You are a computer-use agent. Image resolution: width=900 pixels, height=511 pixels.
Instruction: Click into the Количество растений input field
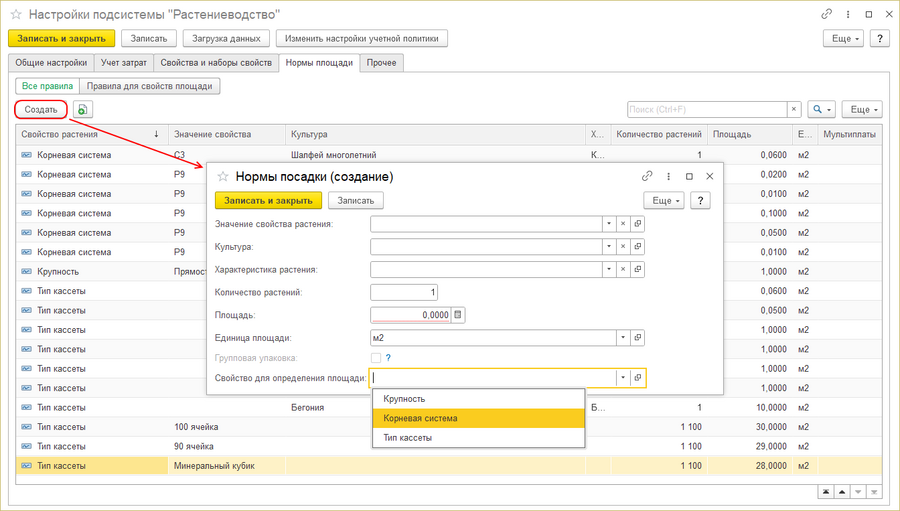pos(403,292)
